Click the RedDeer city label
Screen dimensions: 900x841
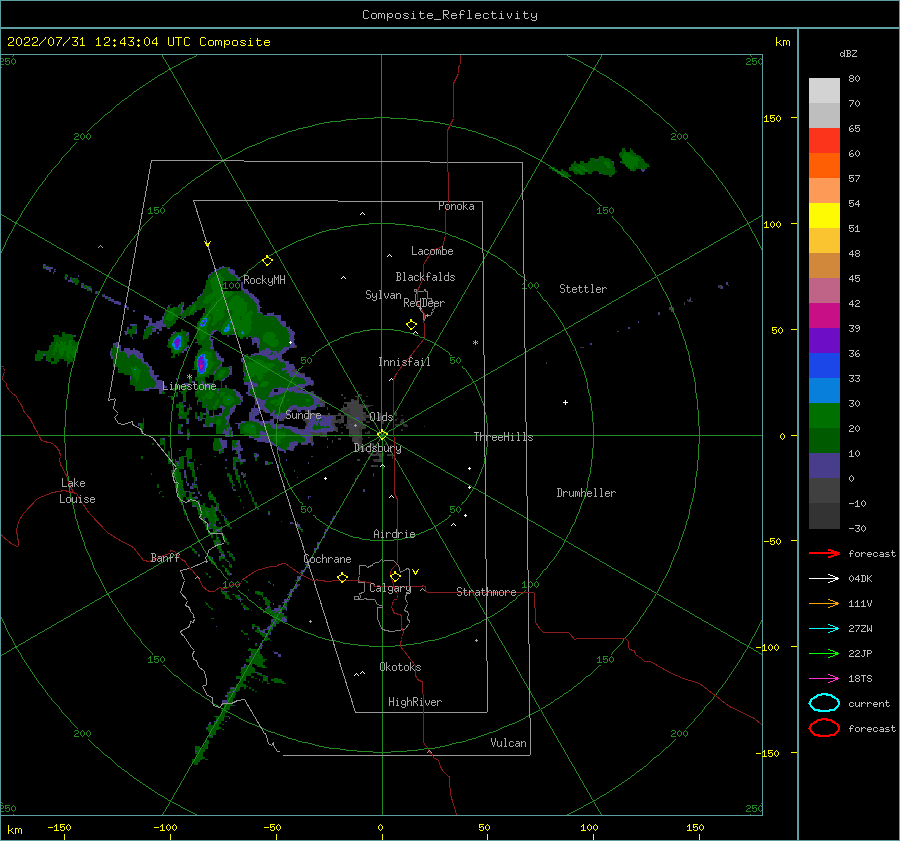424,303
